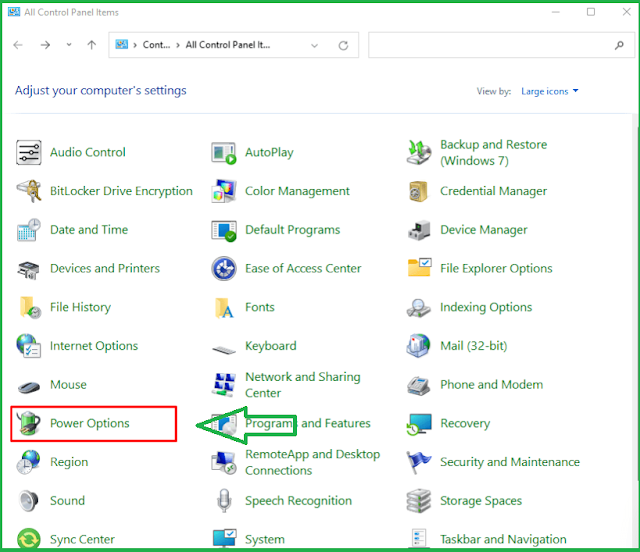This screenshot has height=552, width=640.
Task: Open the Keyboard icon
Action: point(224,349)
